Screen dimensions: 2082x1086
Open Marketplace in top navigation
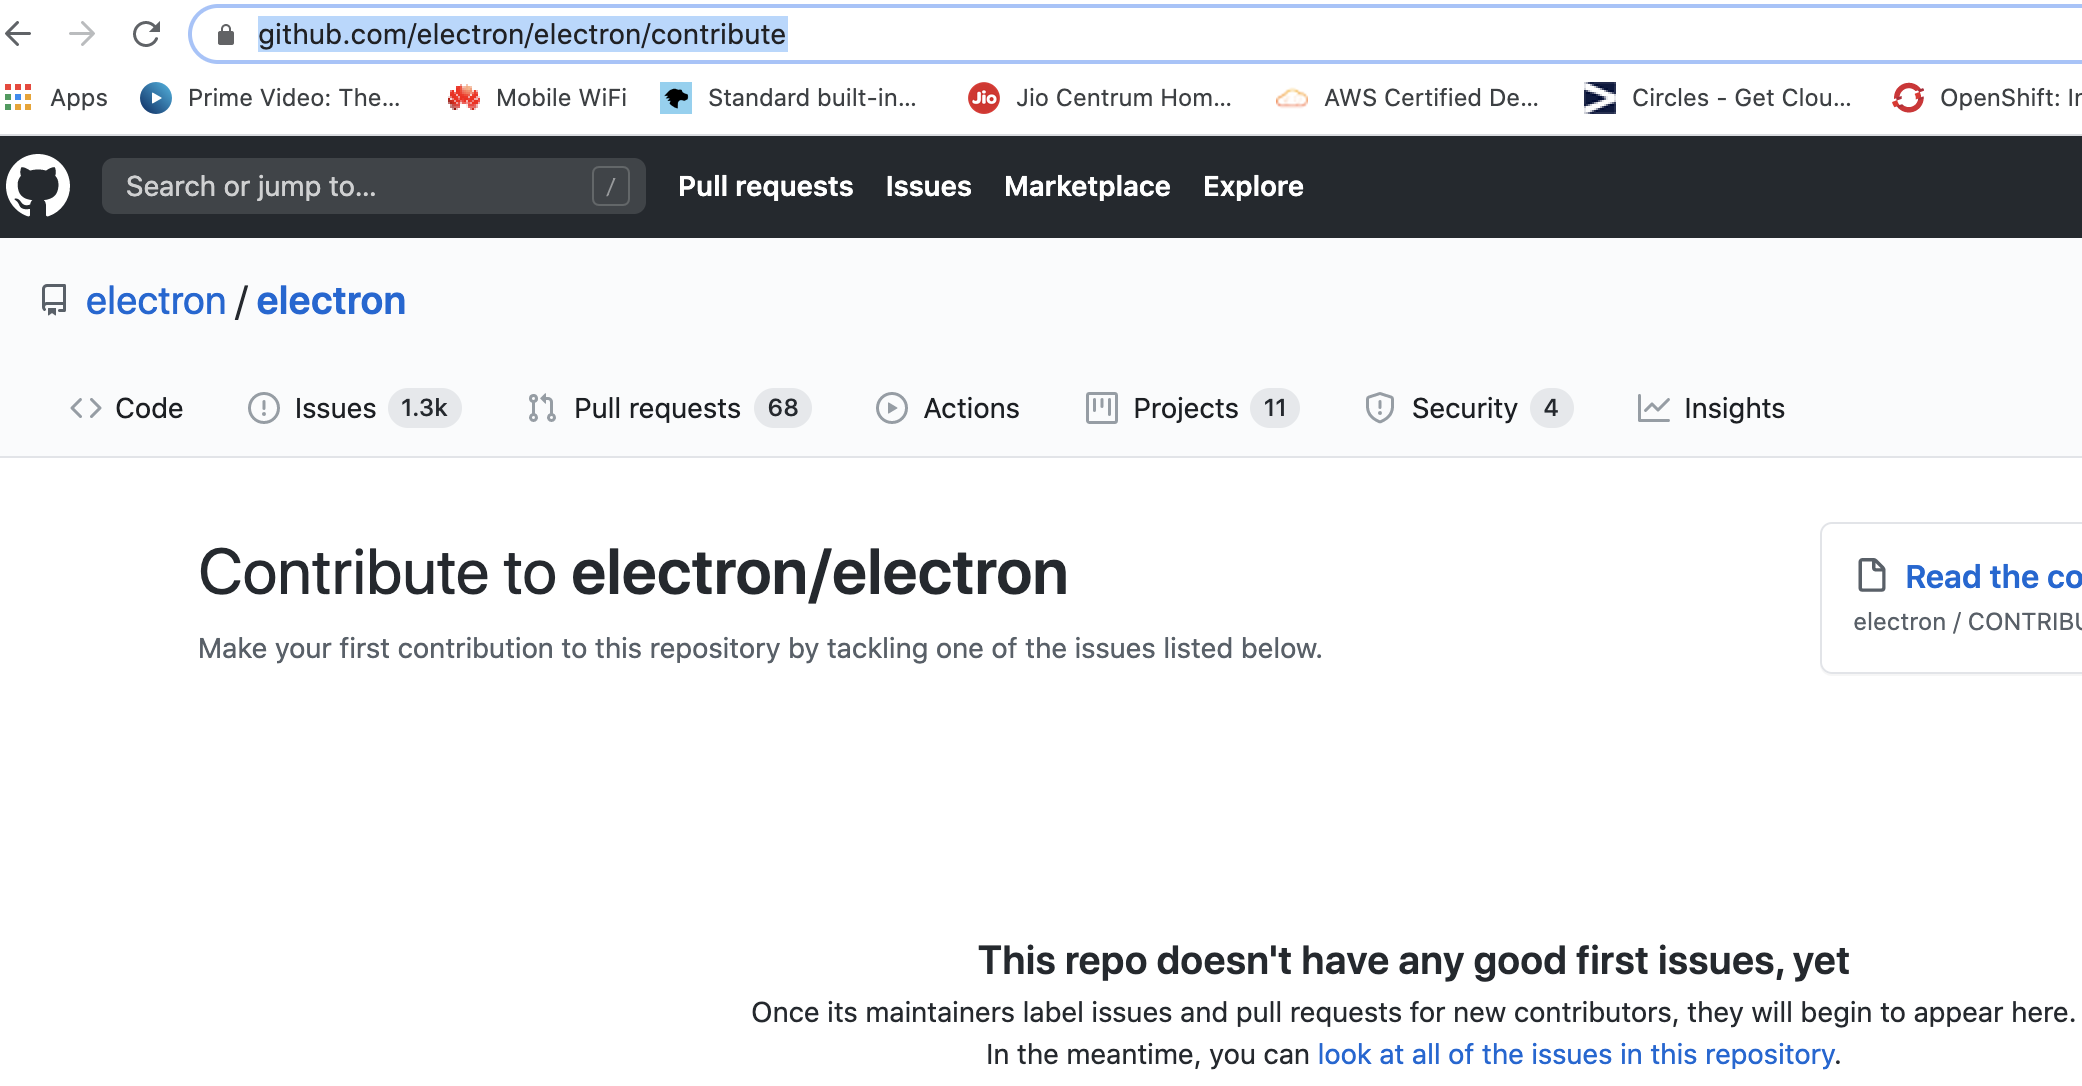click(x=1088, y=186)
